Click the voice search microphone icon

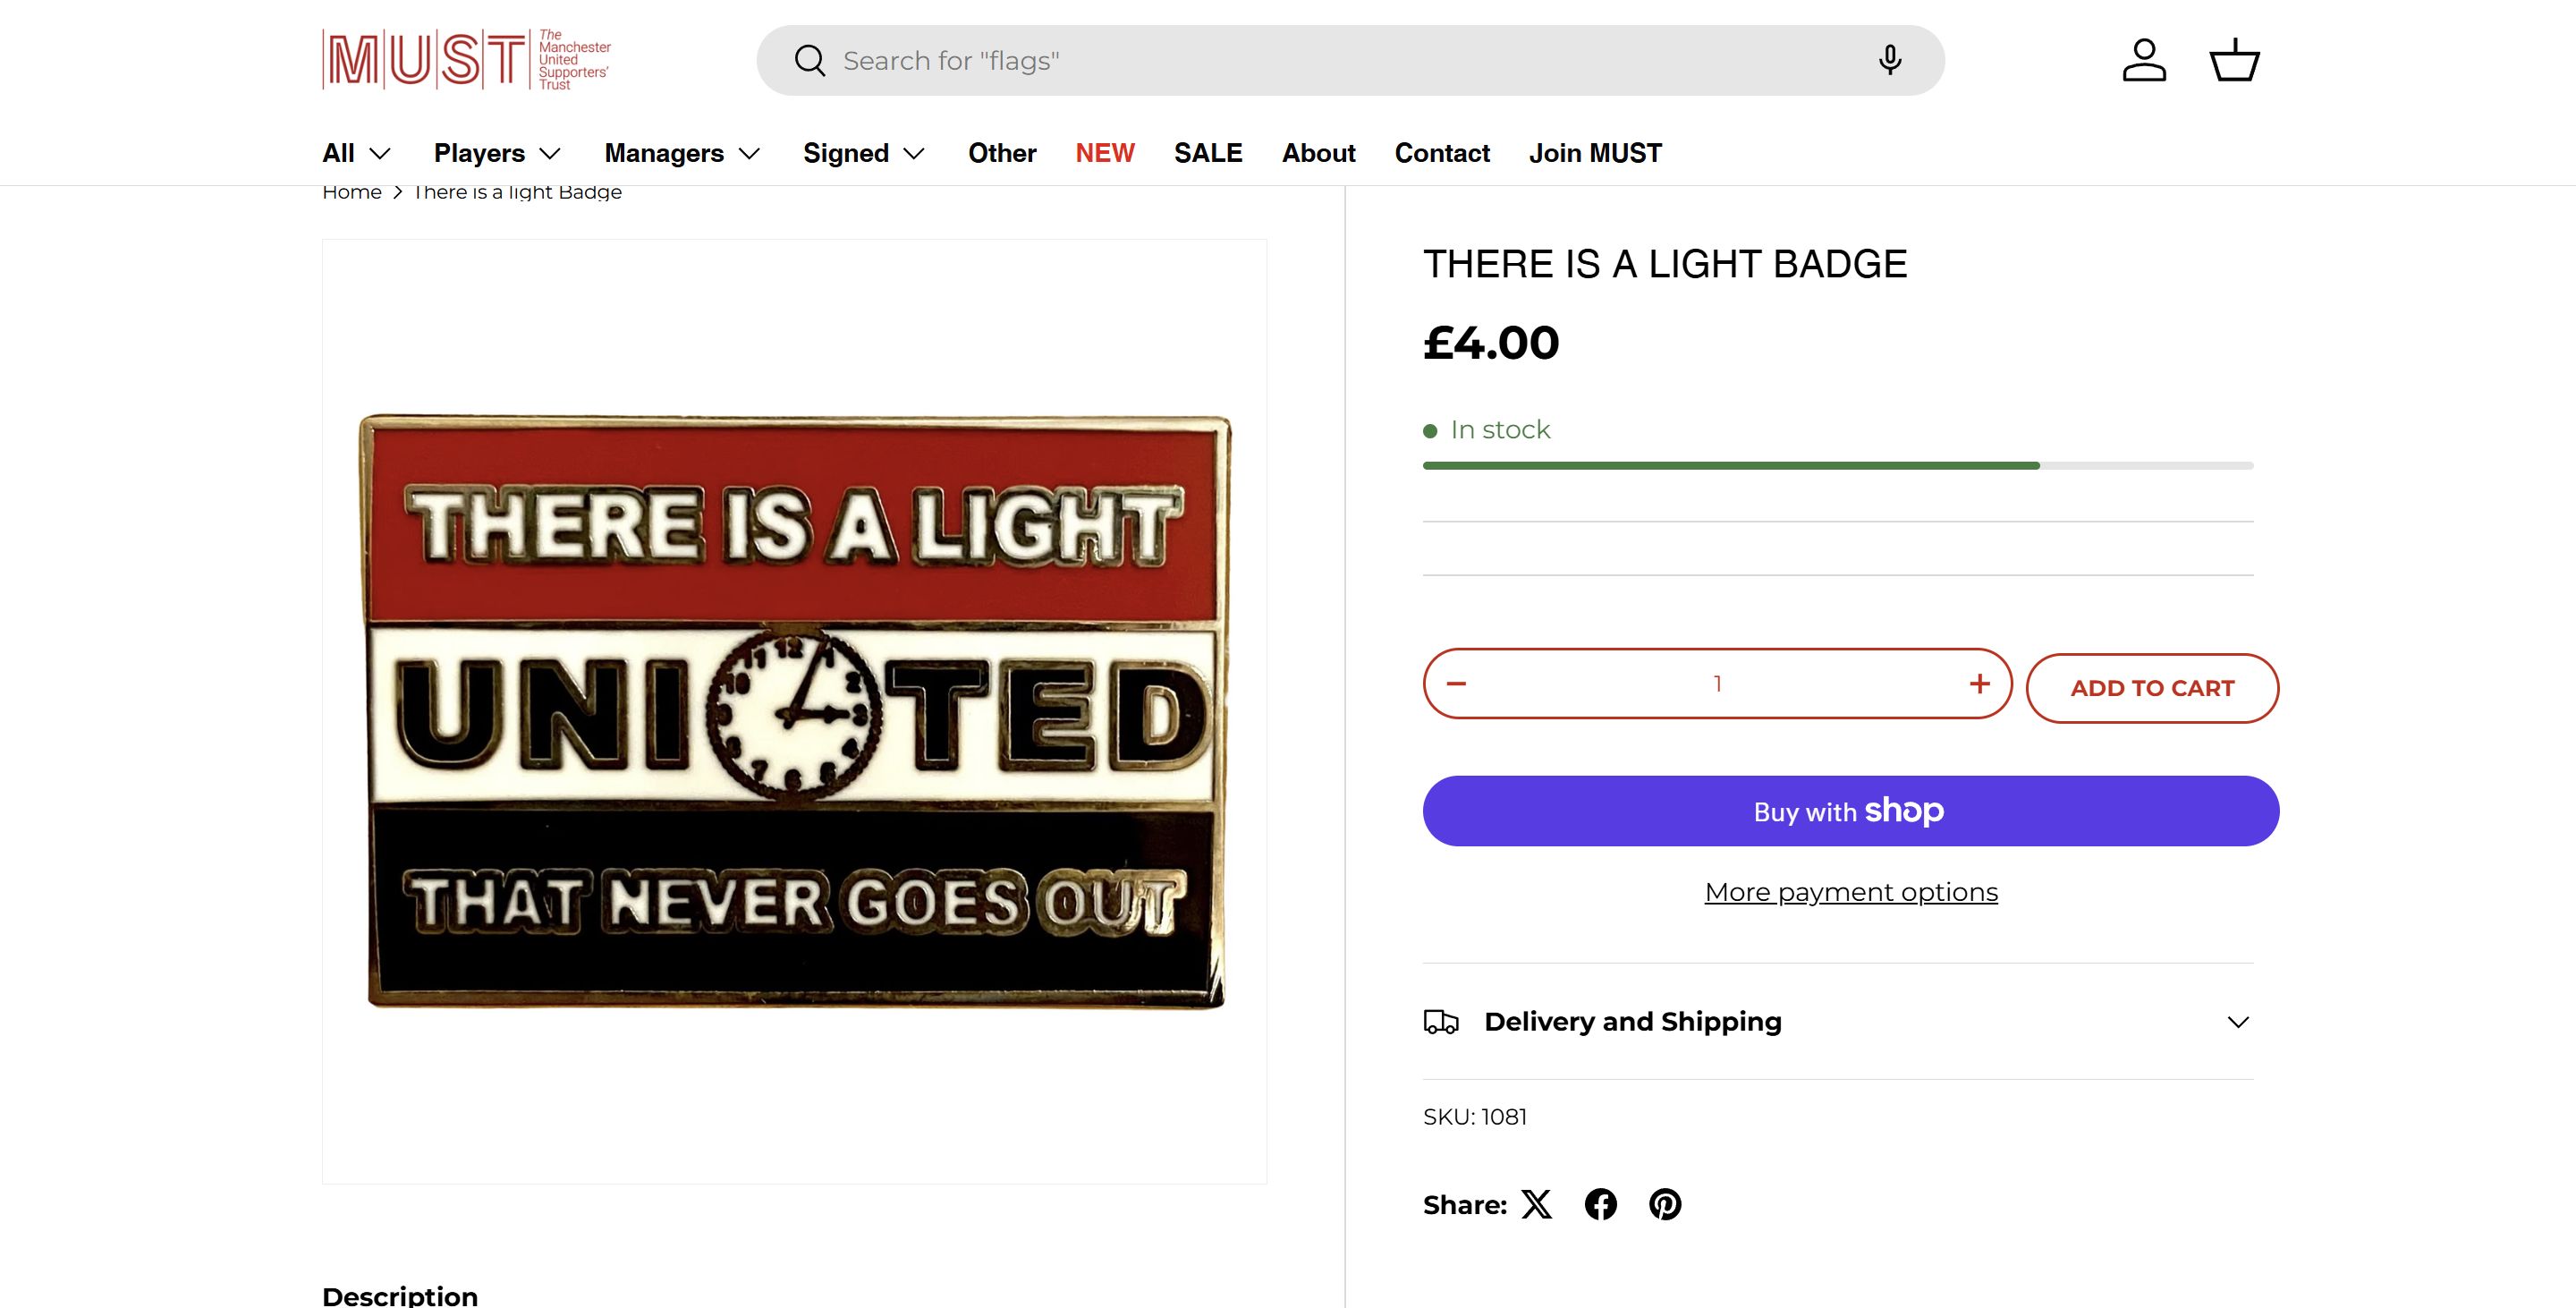coord(1889,60)
